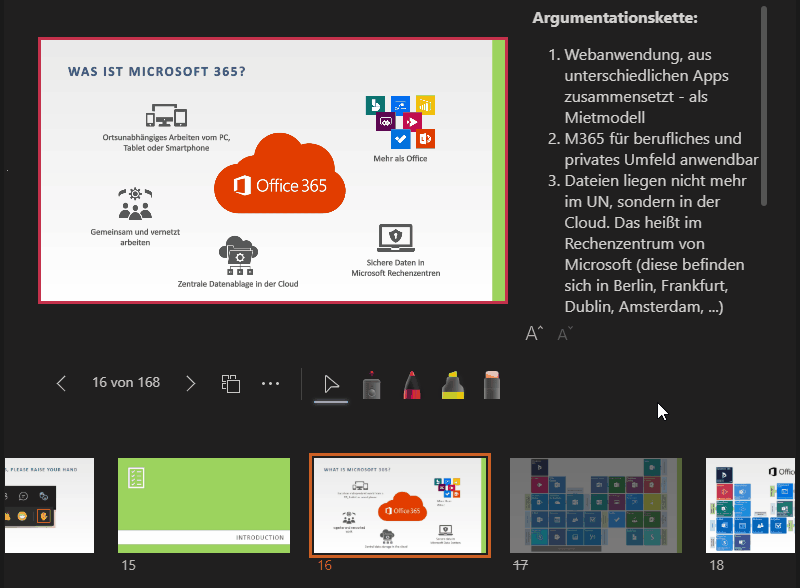Click the 'Sichere Daten in Microsoft Rechenzentren' caption
800x588 pixels.
click(396, 268)
